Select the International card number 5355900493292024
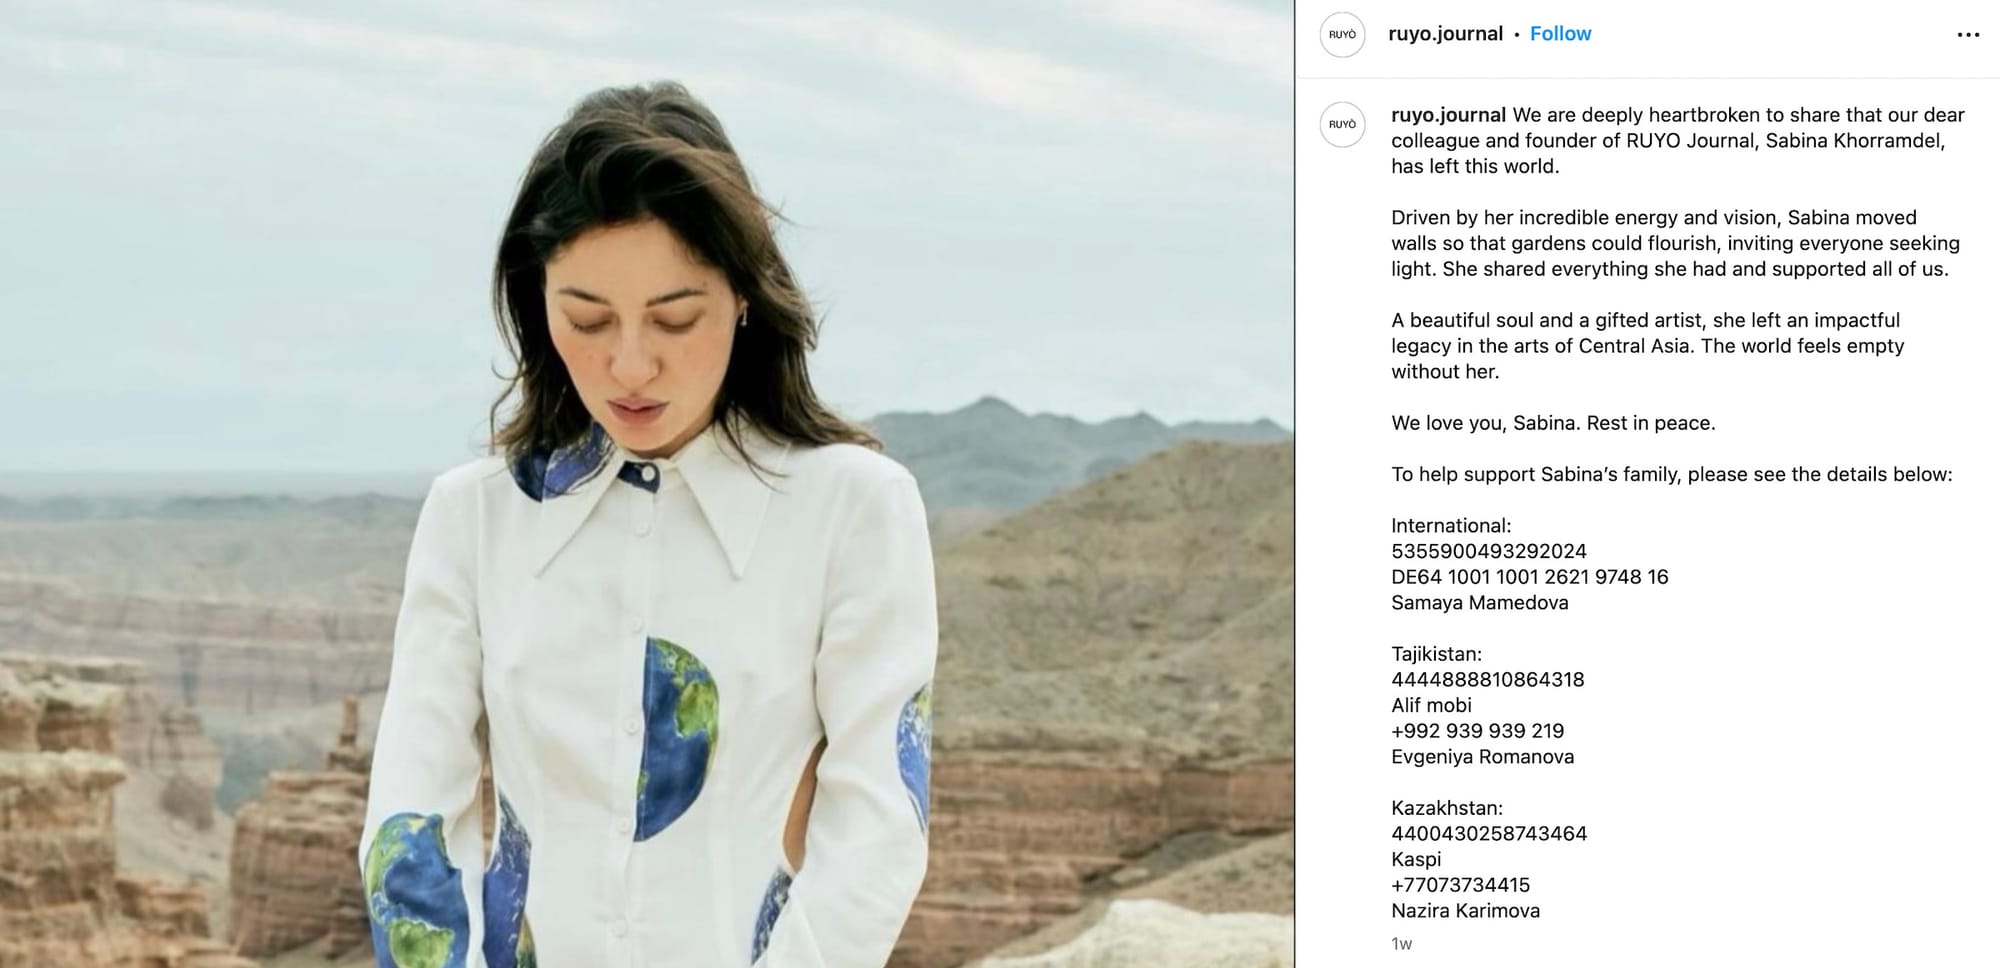 click(1489, 551)
